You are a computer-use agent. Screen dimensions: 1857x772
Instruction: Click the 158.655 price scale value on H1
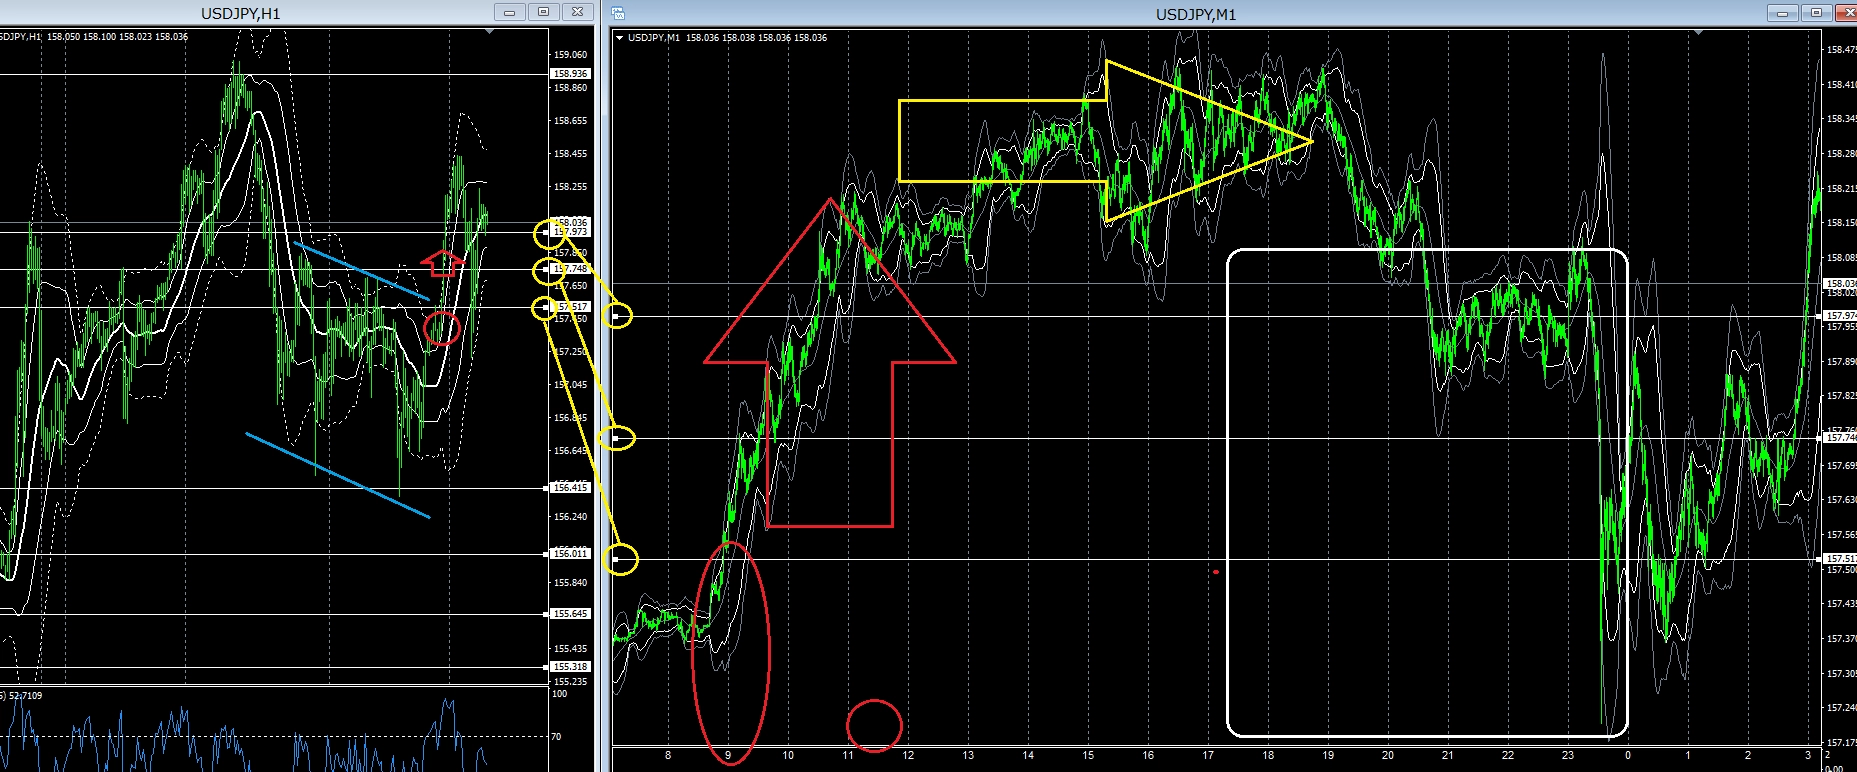click(x=570, y=121)
